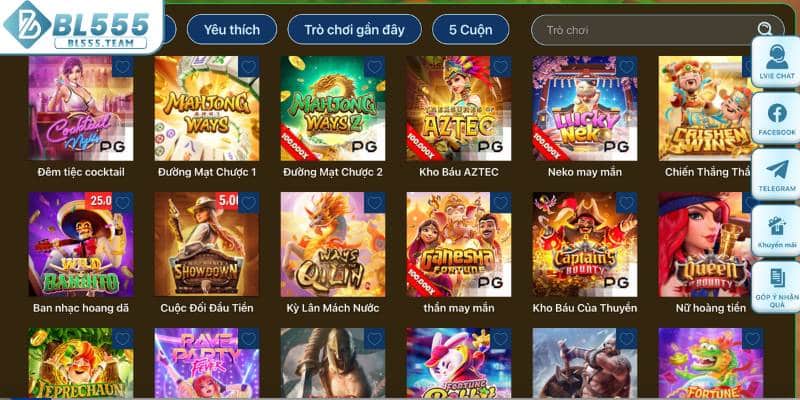The height and width of the screenshot is (400, 800).
Task: Click the Kho Báu Của Thuyền title link
Action: [x=585, y=308]
